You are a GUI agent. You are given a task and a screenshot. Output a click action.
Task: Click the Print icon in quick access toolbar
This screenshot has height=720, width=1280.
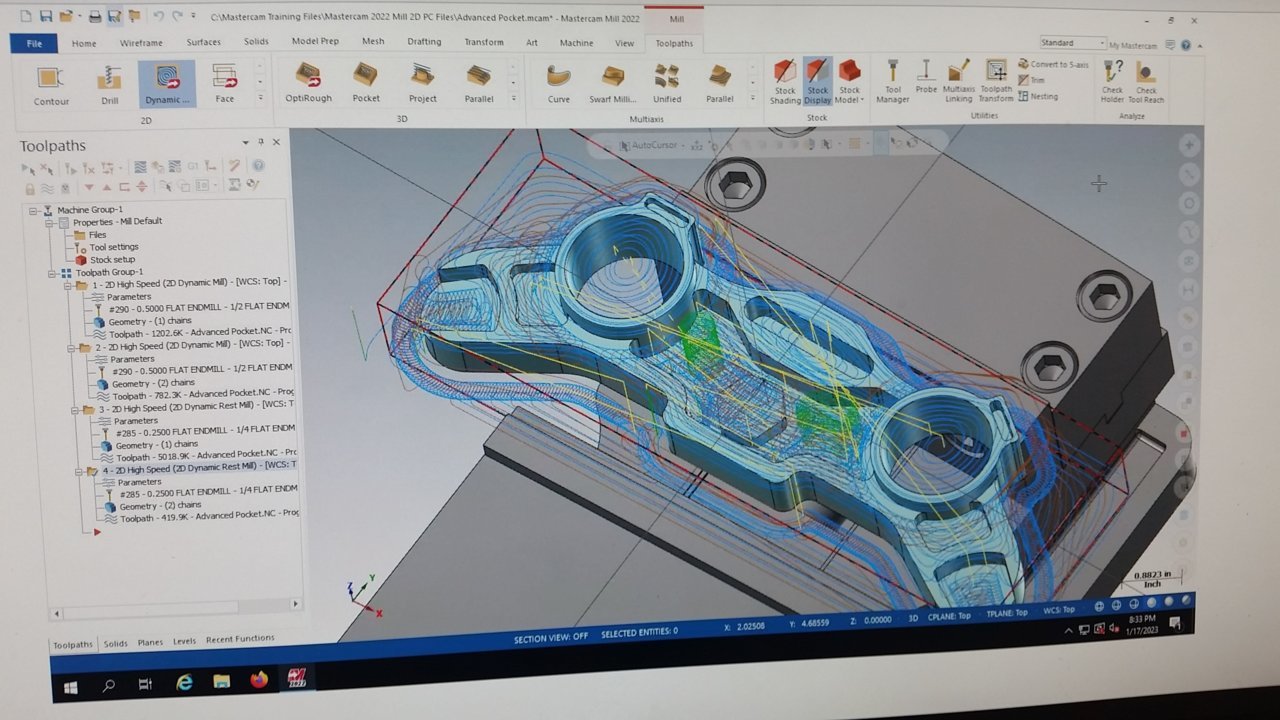94,16
